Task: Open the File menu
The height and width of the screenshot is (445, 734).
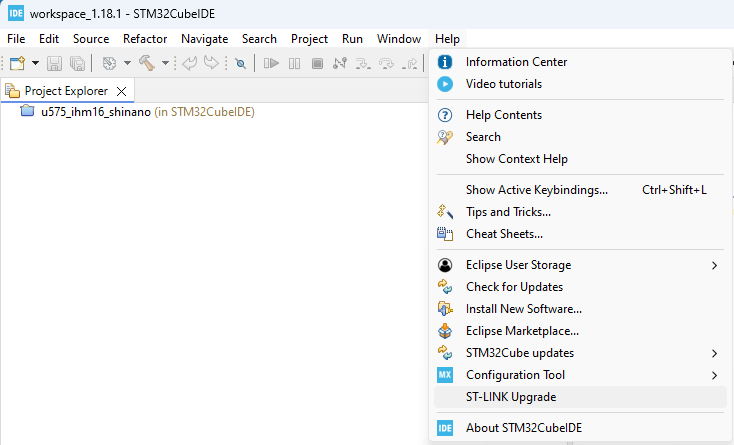Action: tap(16, 39)
